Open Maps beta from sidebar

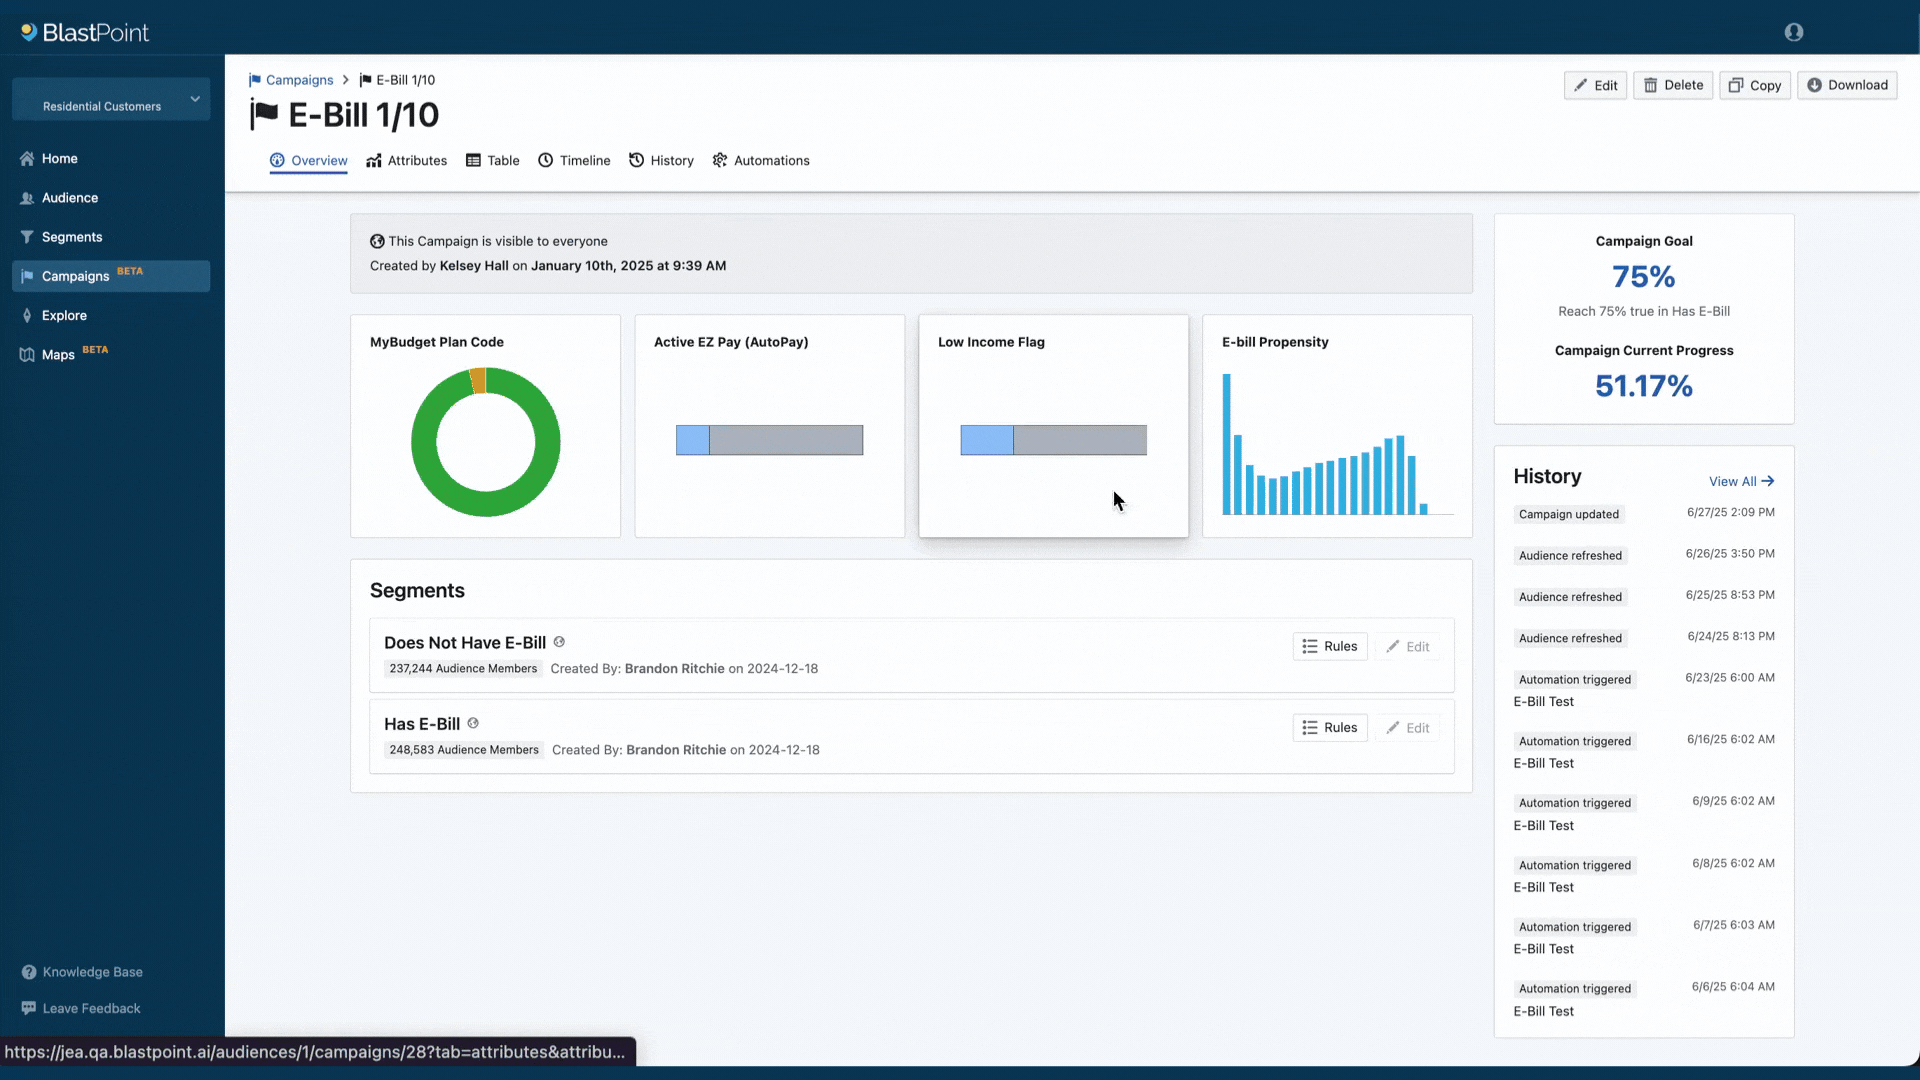(x=58, y=354)
